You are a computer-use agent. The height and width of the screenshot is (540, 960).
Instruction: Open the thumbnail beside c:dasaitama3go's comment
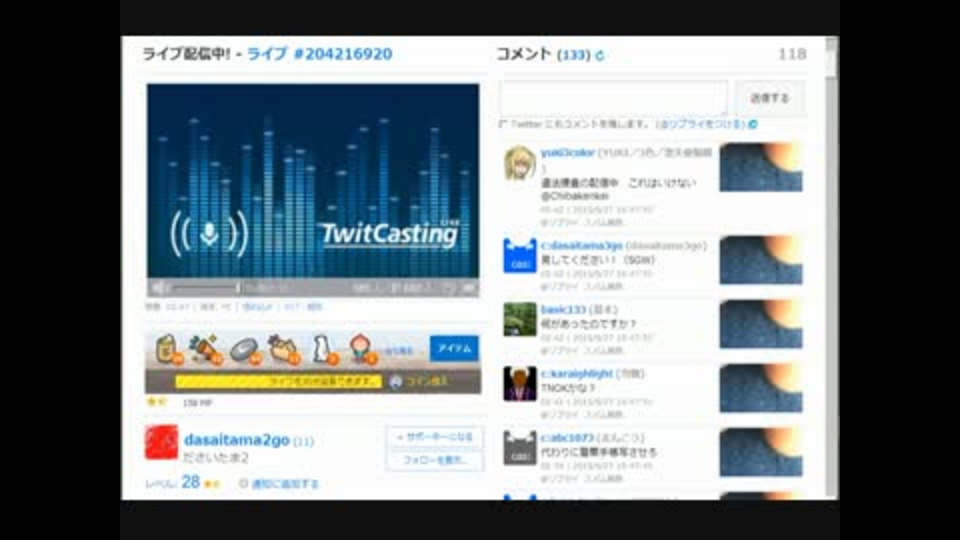(760, 260)
